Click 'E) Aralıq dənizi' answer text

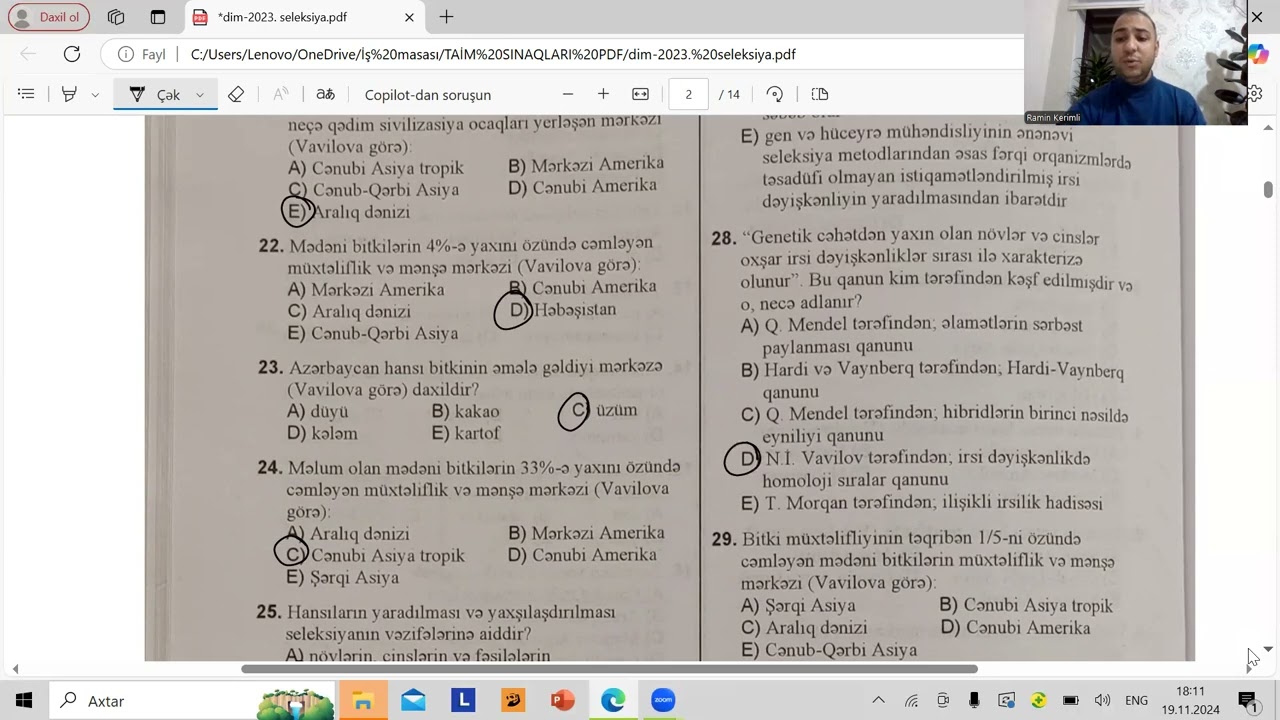point(348,212)
